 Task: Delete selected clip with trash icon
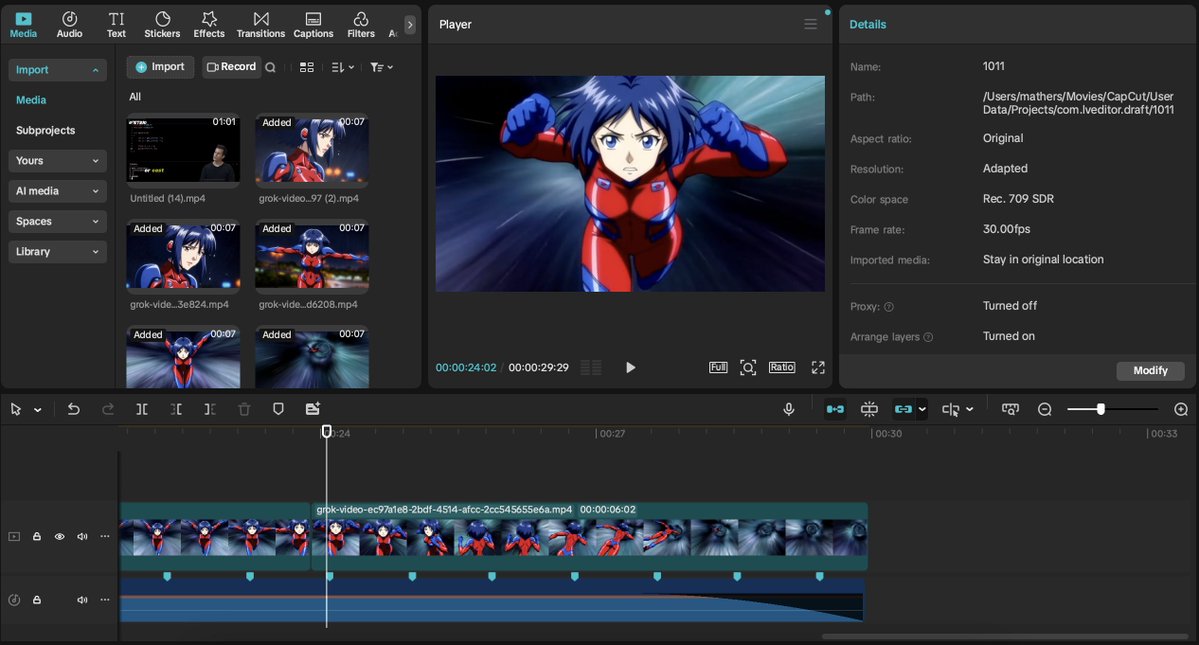tap(244, 409)
